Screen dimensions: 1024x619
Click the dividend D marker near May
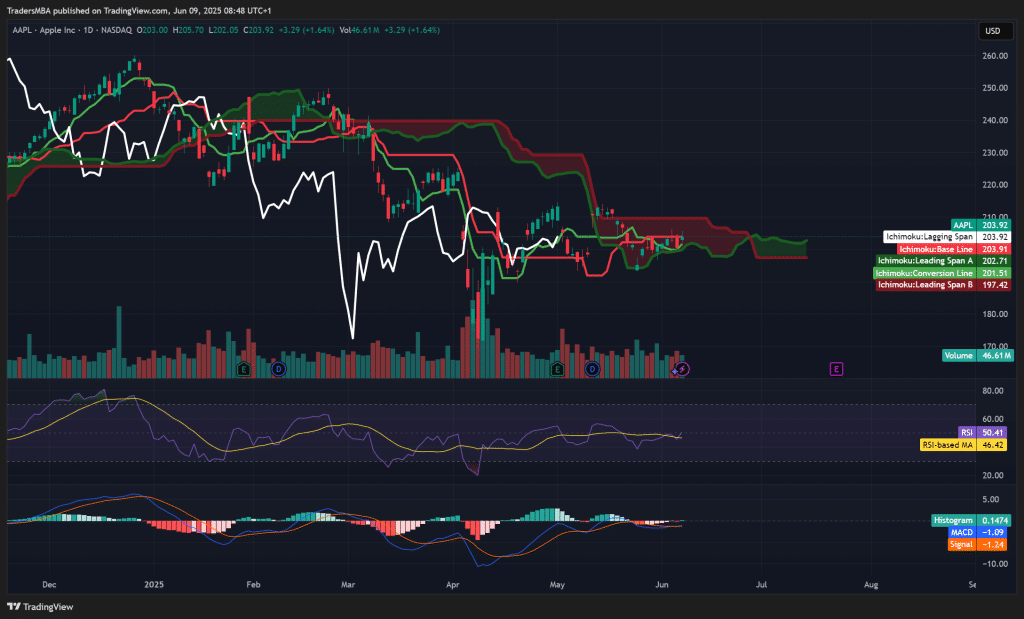click(592, 369)
